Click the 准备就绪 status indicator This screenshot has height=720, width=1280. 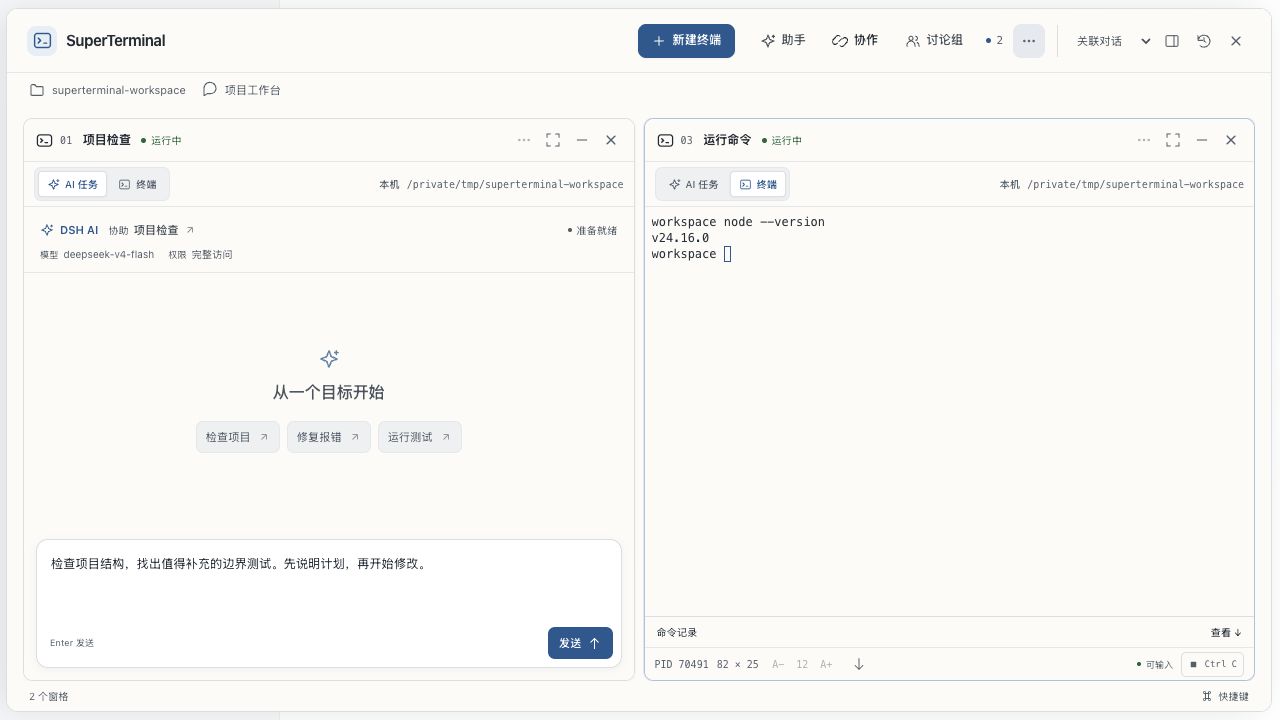click(x=592, y=230)
